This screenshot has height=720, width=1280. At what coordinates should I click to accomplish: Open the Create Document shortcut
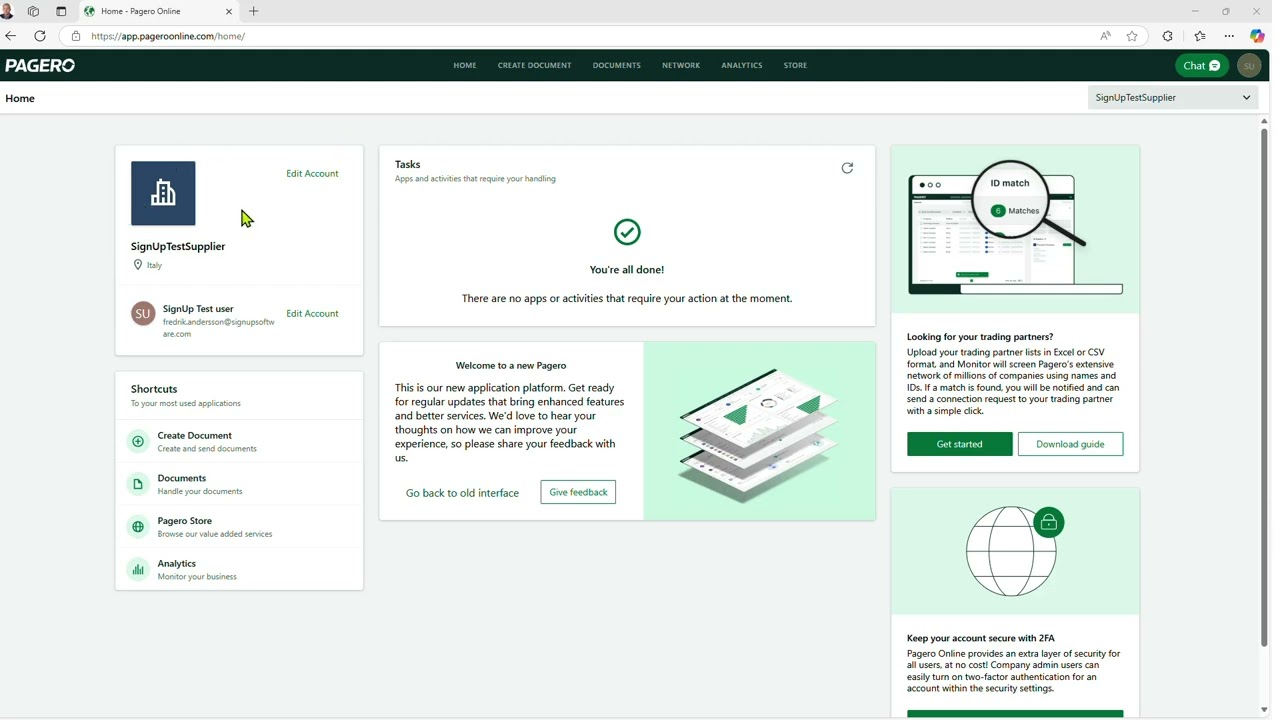(239, 441)
